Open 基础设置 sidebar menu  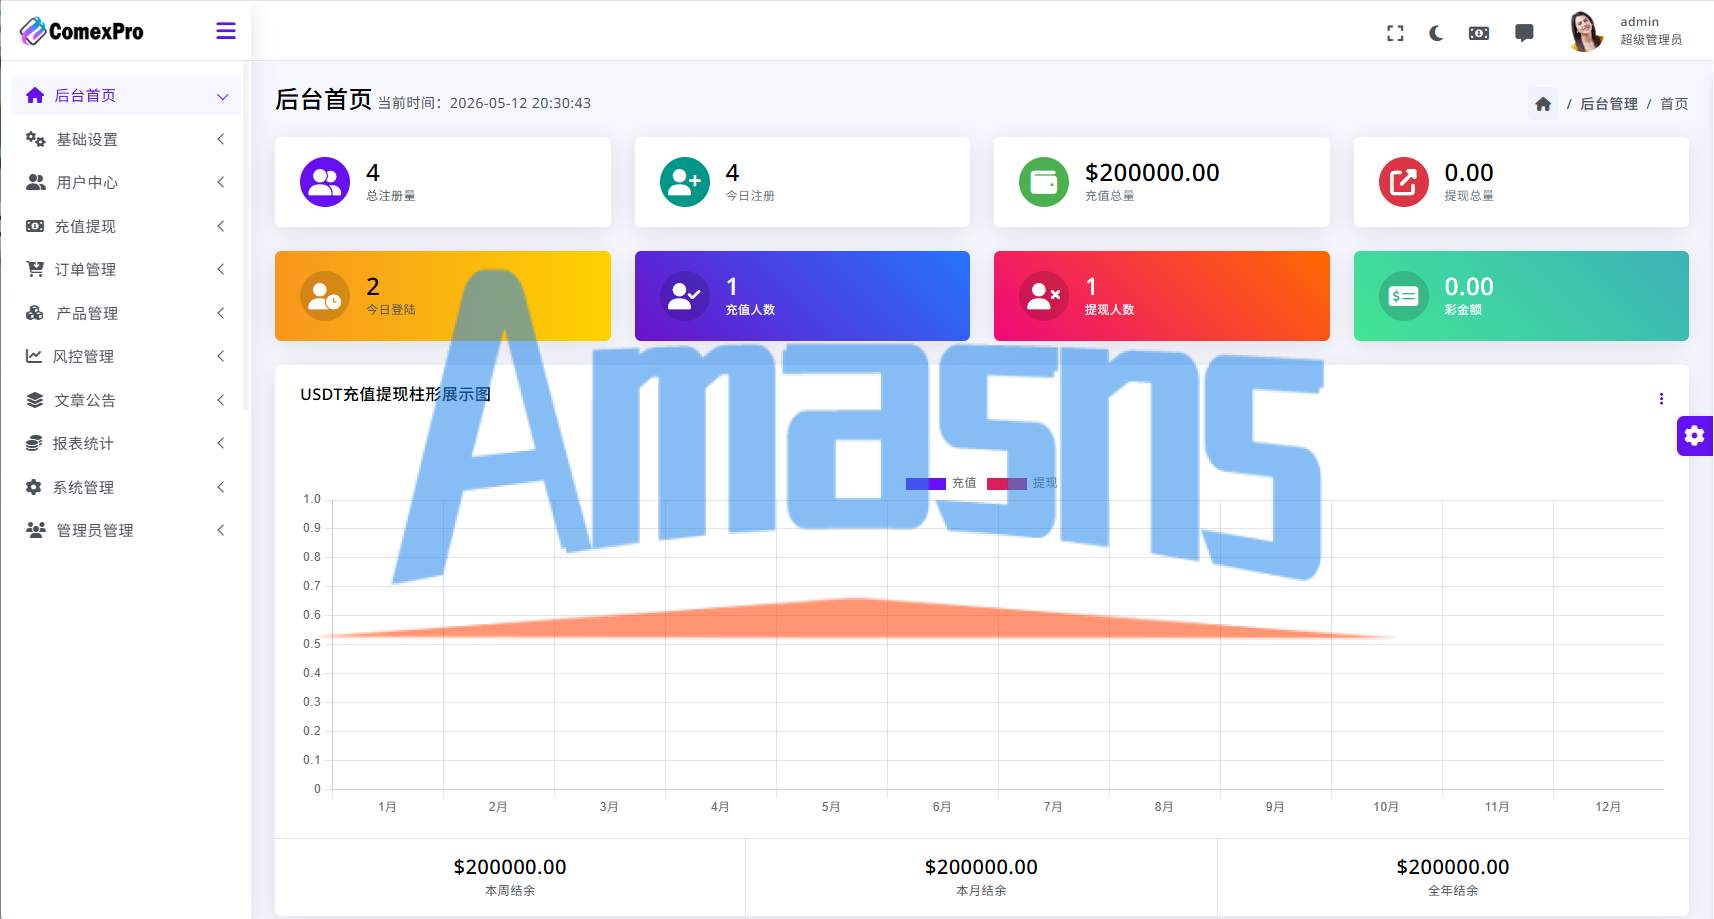click(126, 139)
